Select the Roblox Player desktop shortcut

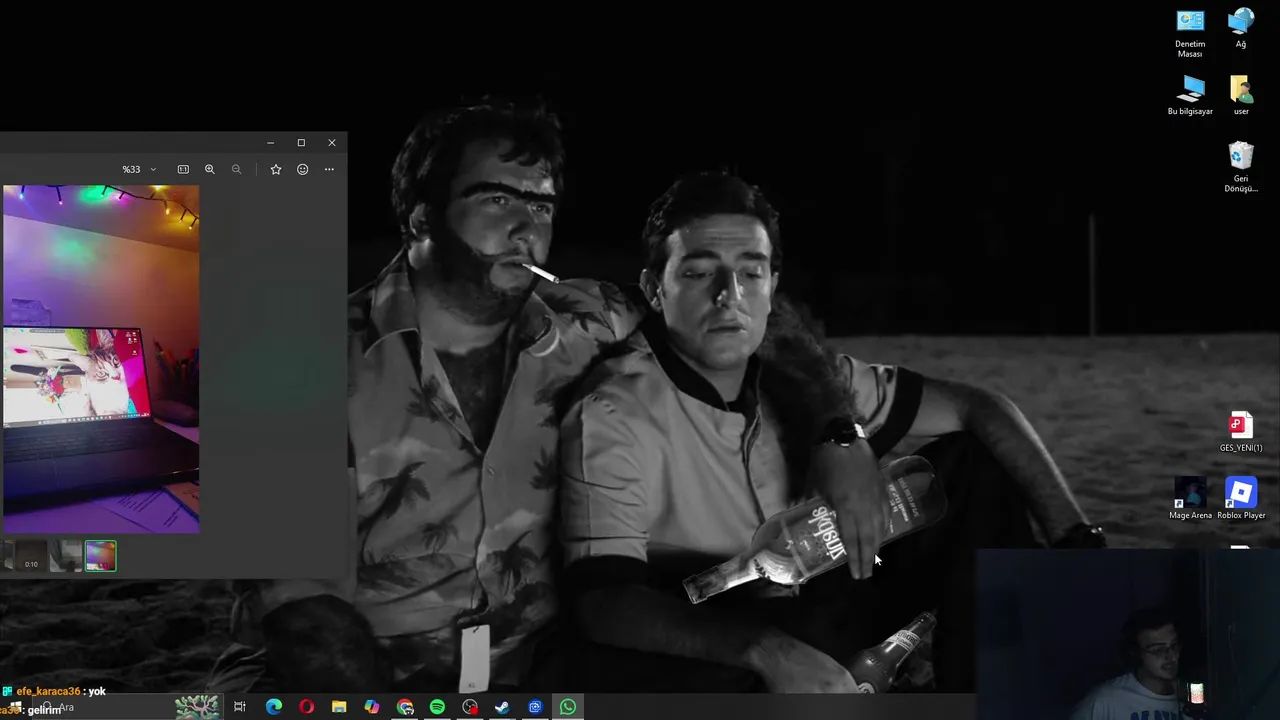coord(1241,499)
